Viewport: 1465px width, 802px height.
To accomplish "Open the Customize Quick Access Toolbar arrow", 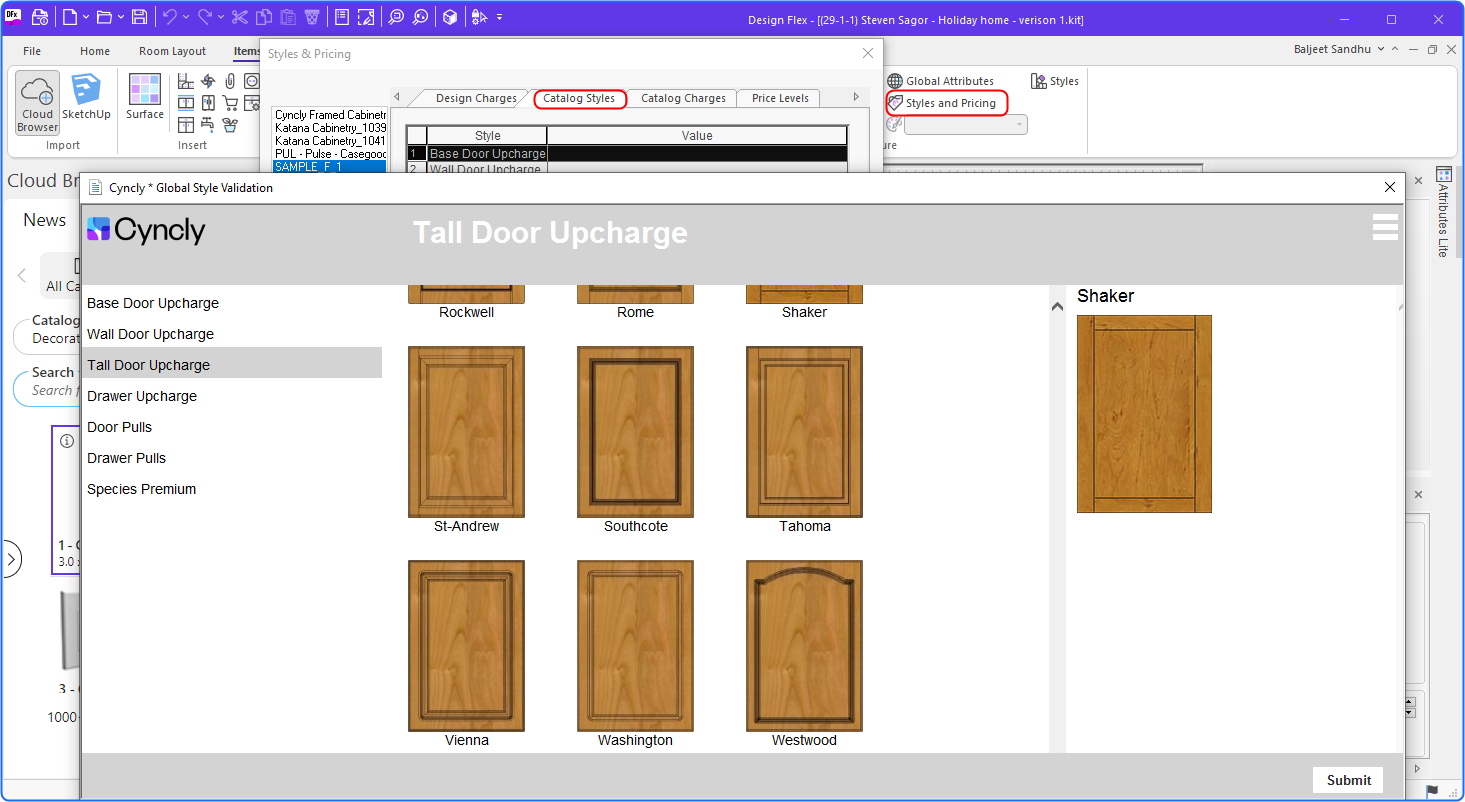I will pos(499,17).
